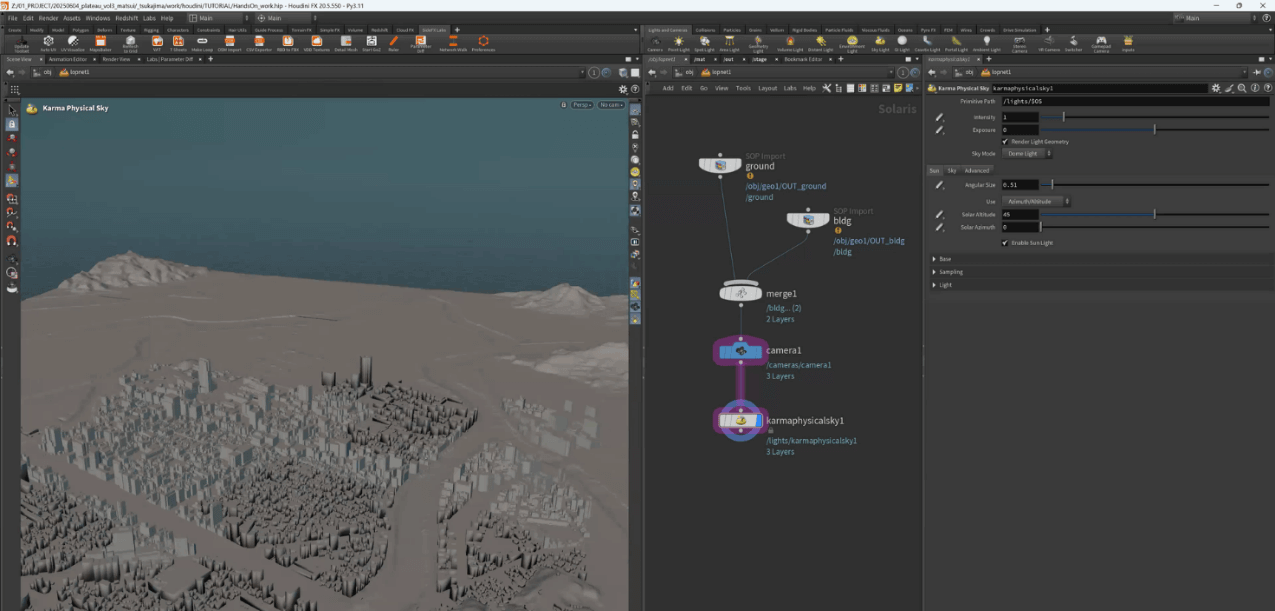Open the Sky Mode dropdown
Screen dimensions: 1275x611
[x=1027, y=154]
